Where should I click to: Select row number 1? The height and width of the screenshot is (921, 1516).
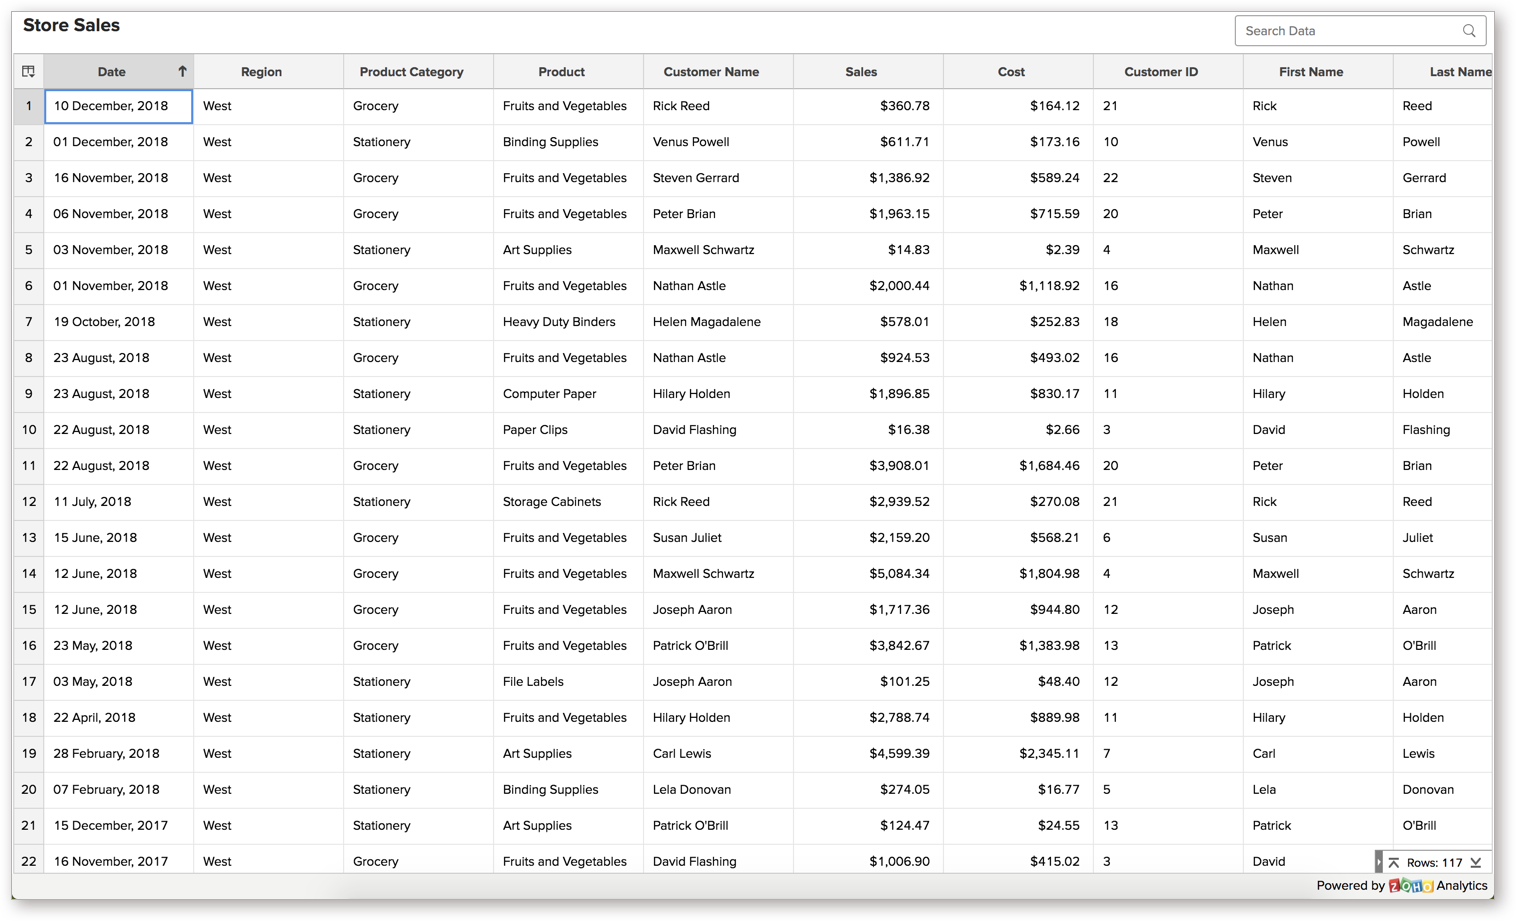(28, 106)
